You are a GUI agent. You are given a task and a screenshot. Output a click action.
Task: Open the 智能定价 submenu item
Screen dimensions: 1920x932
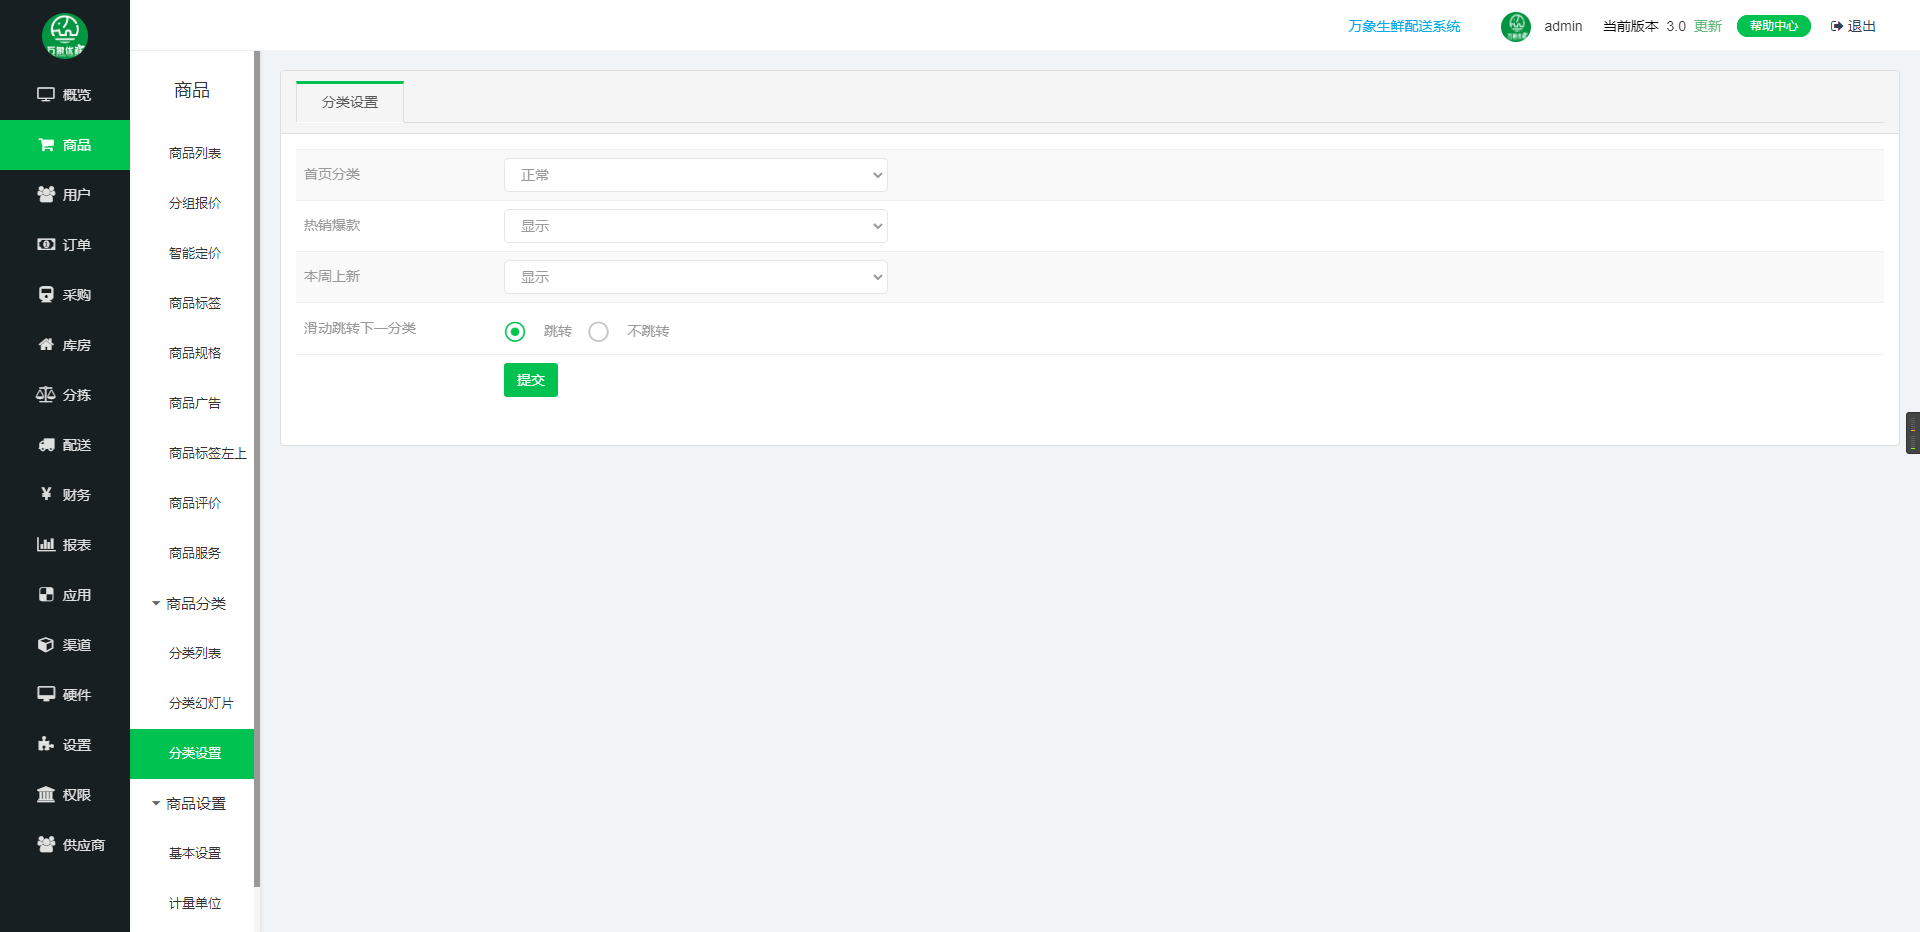tap(195, 253)
